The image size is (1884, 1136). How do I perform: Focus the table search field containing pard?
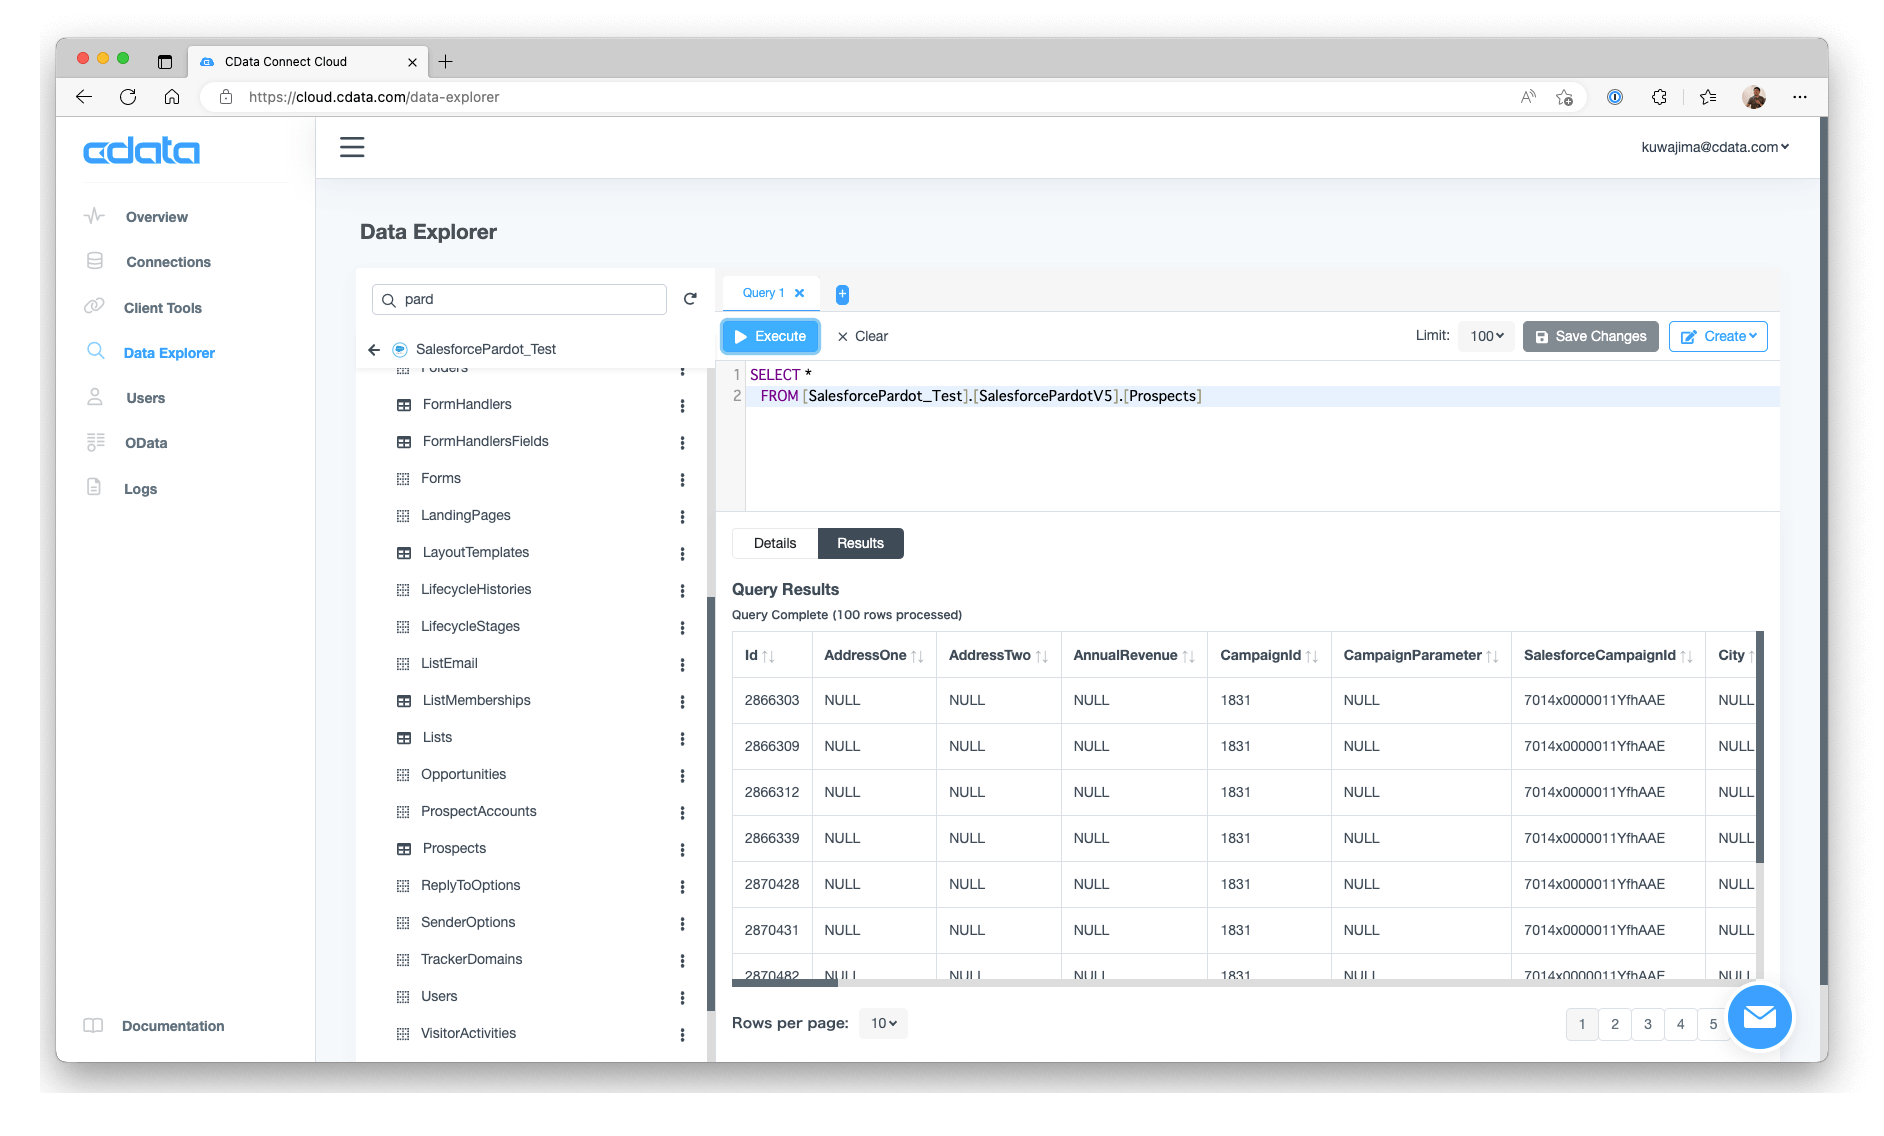pyautogui.click(x=519, y=300)
